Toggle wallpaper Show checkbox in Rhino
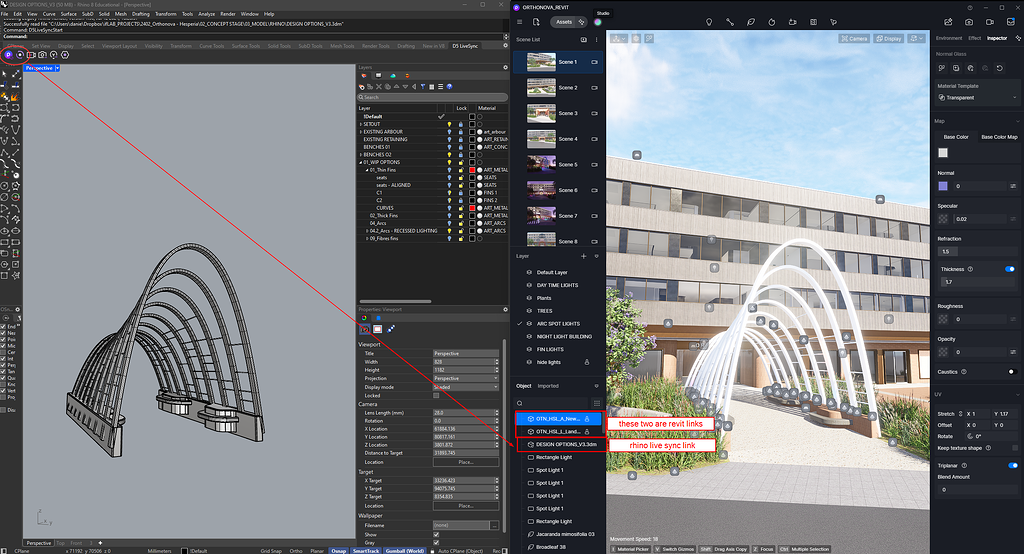The image size is (1024, 554). pyautogui.click(x=436, y=534)
